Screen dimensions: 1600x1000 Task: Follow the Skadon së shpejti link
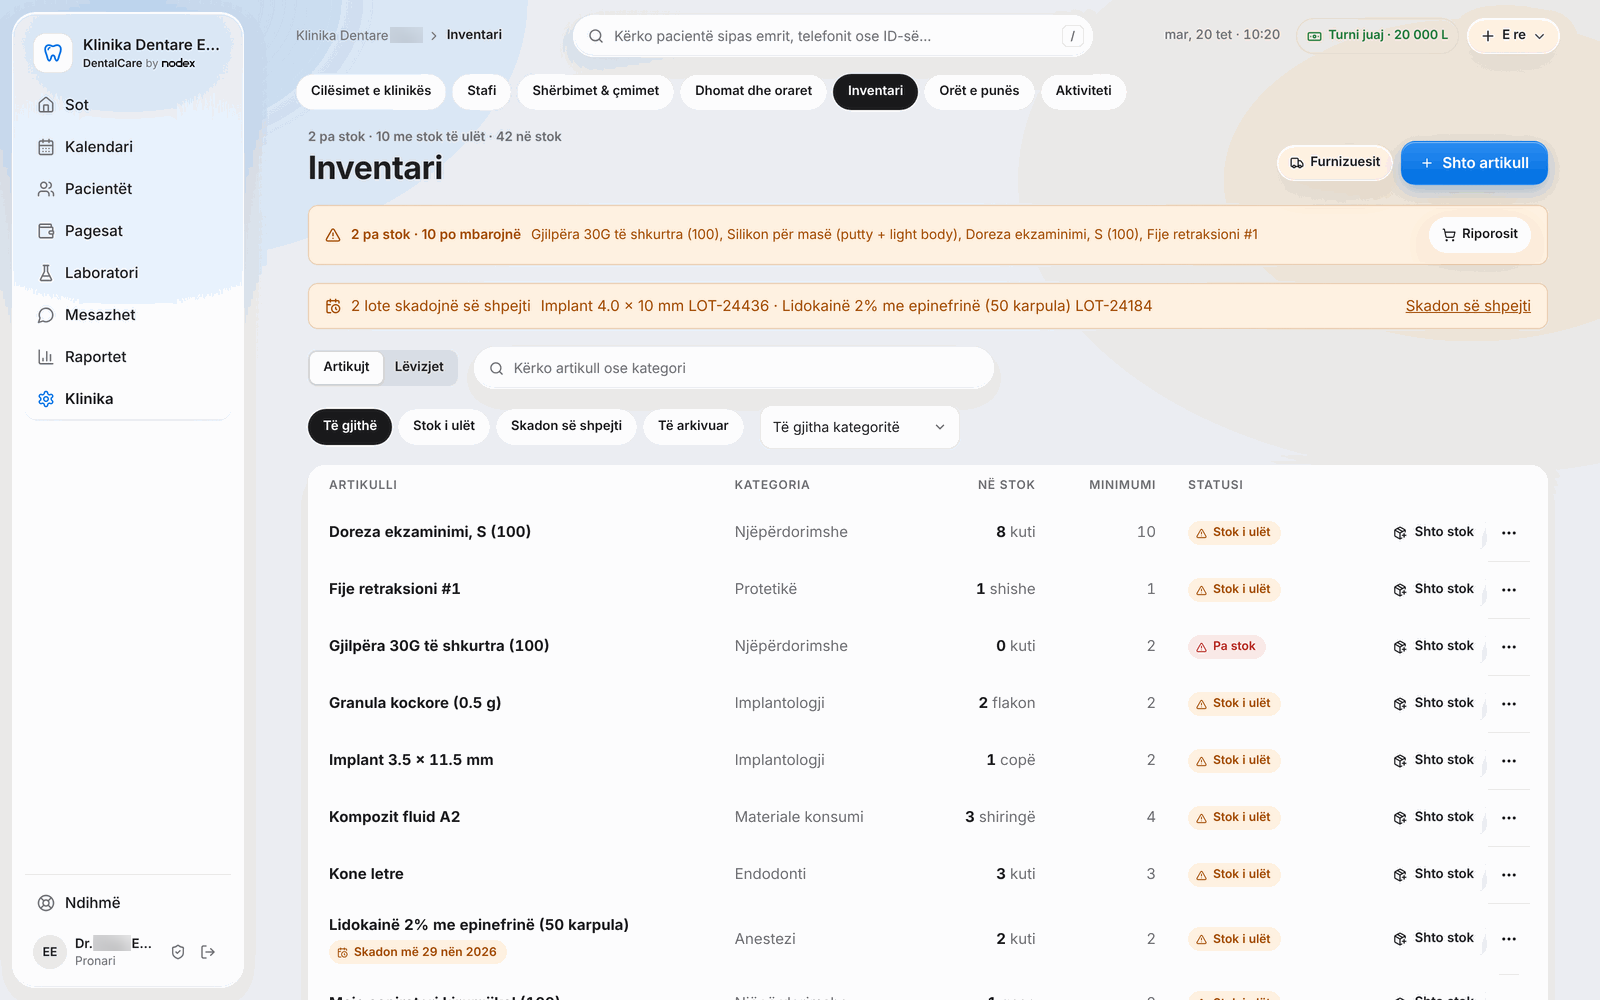[1468, 306]
